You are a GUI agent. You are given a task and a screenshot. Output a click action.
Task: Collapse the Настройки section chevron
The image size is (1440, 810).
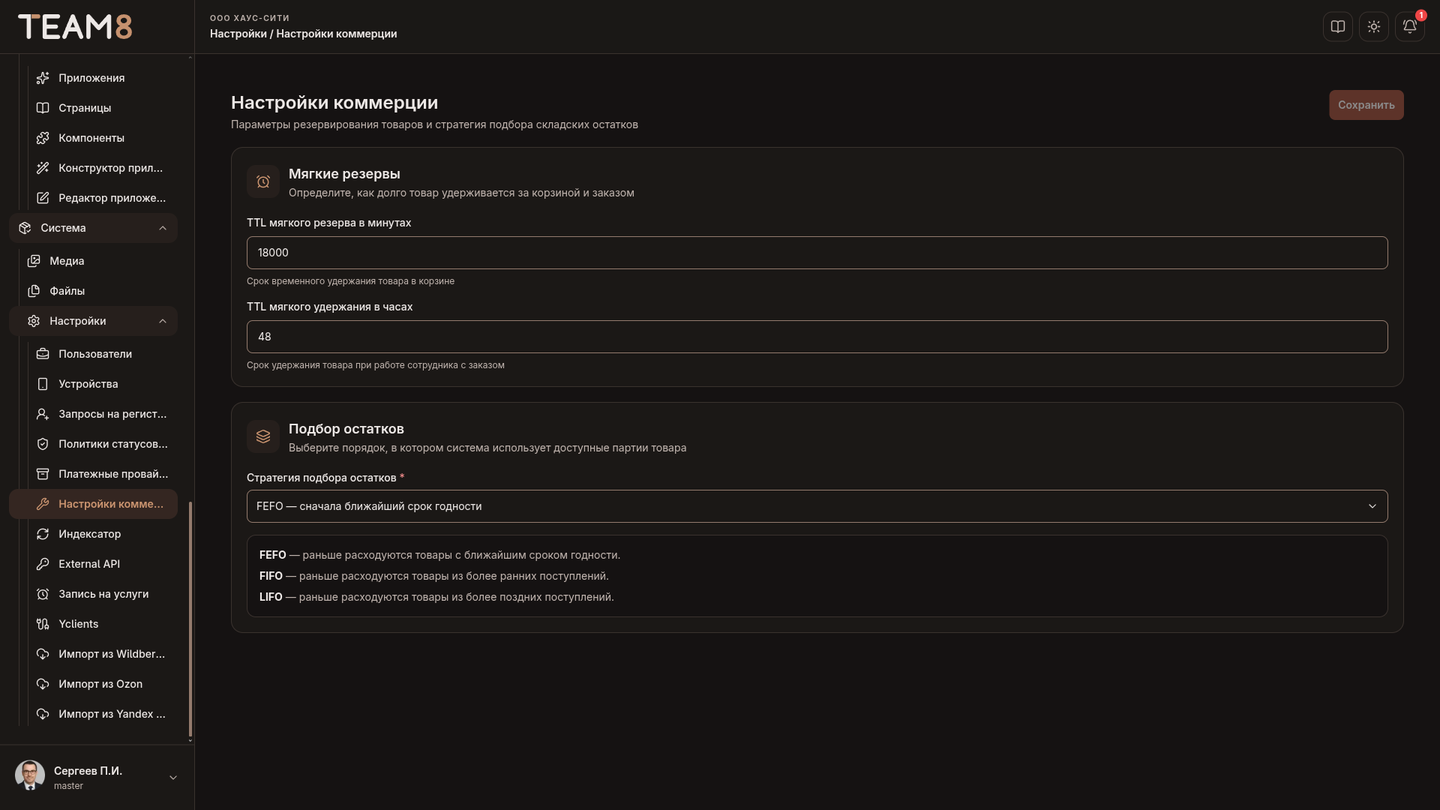pyautogui.click(x=163, y=321)
